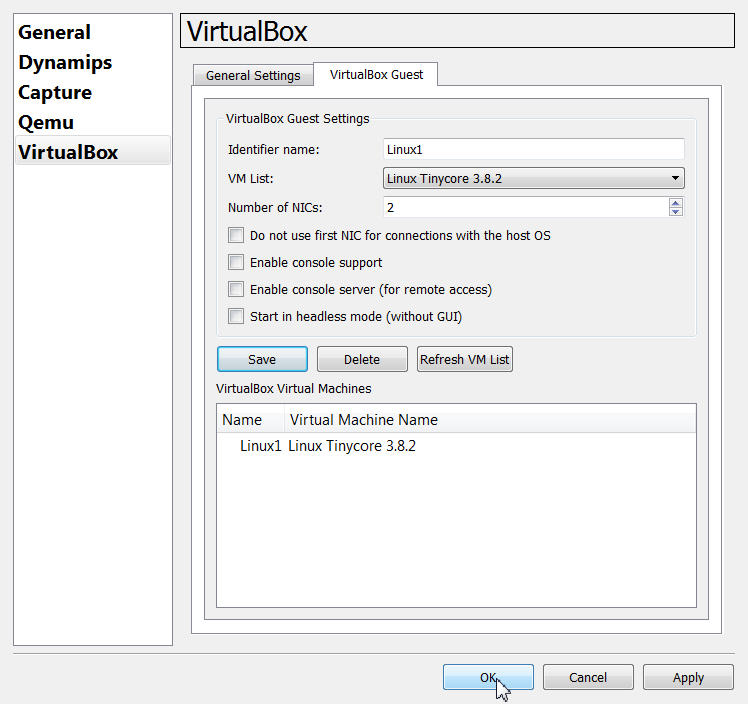748x704 pixels.
Task: Click 'Linux Tinycore 3.8.2' cell in table
Action: (352, 446)
